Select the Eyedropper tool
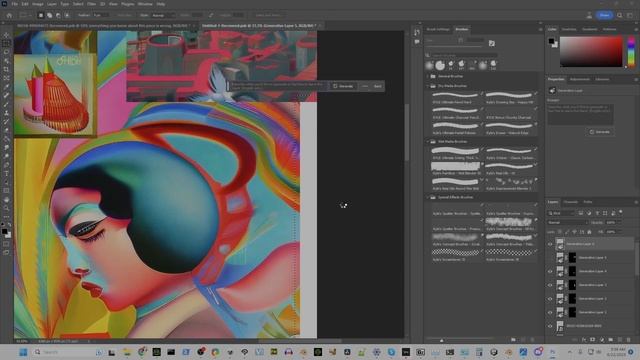Screen dimensions: 640x360 [6, 87]
